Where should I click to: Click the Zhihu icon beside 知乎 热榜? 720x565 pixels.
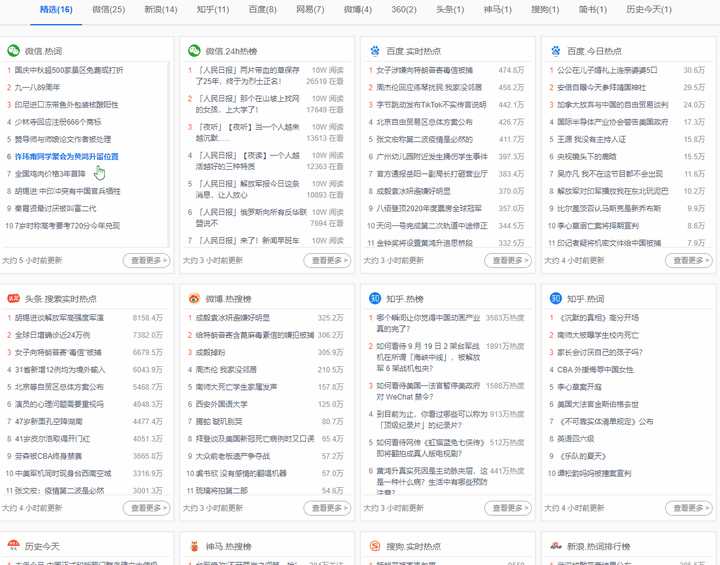375,299
